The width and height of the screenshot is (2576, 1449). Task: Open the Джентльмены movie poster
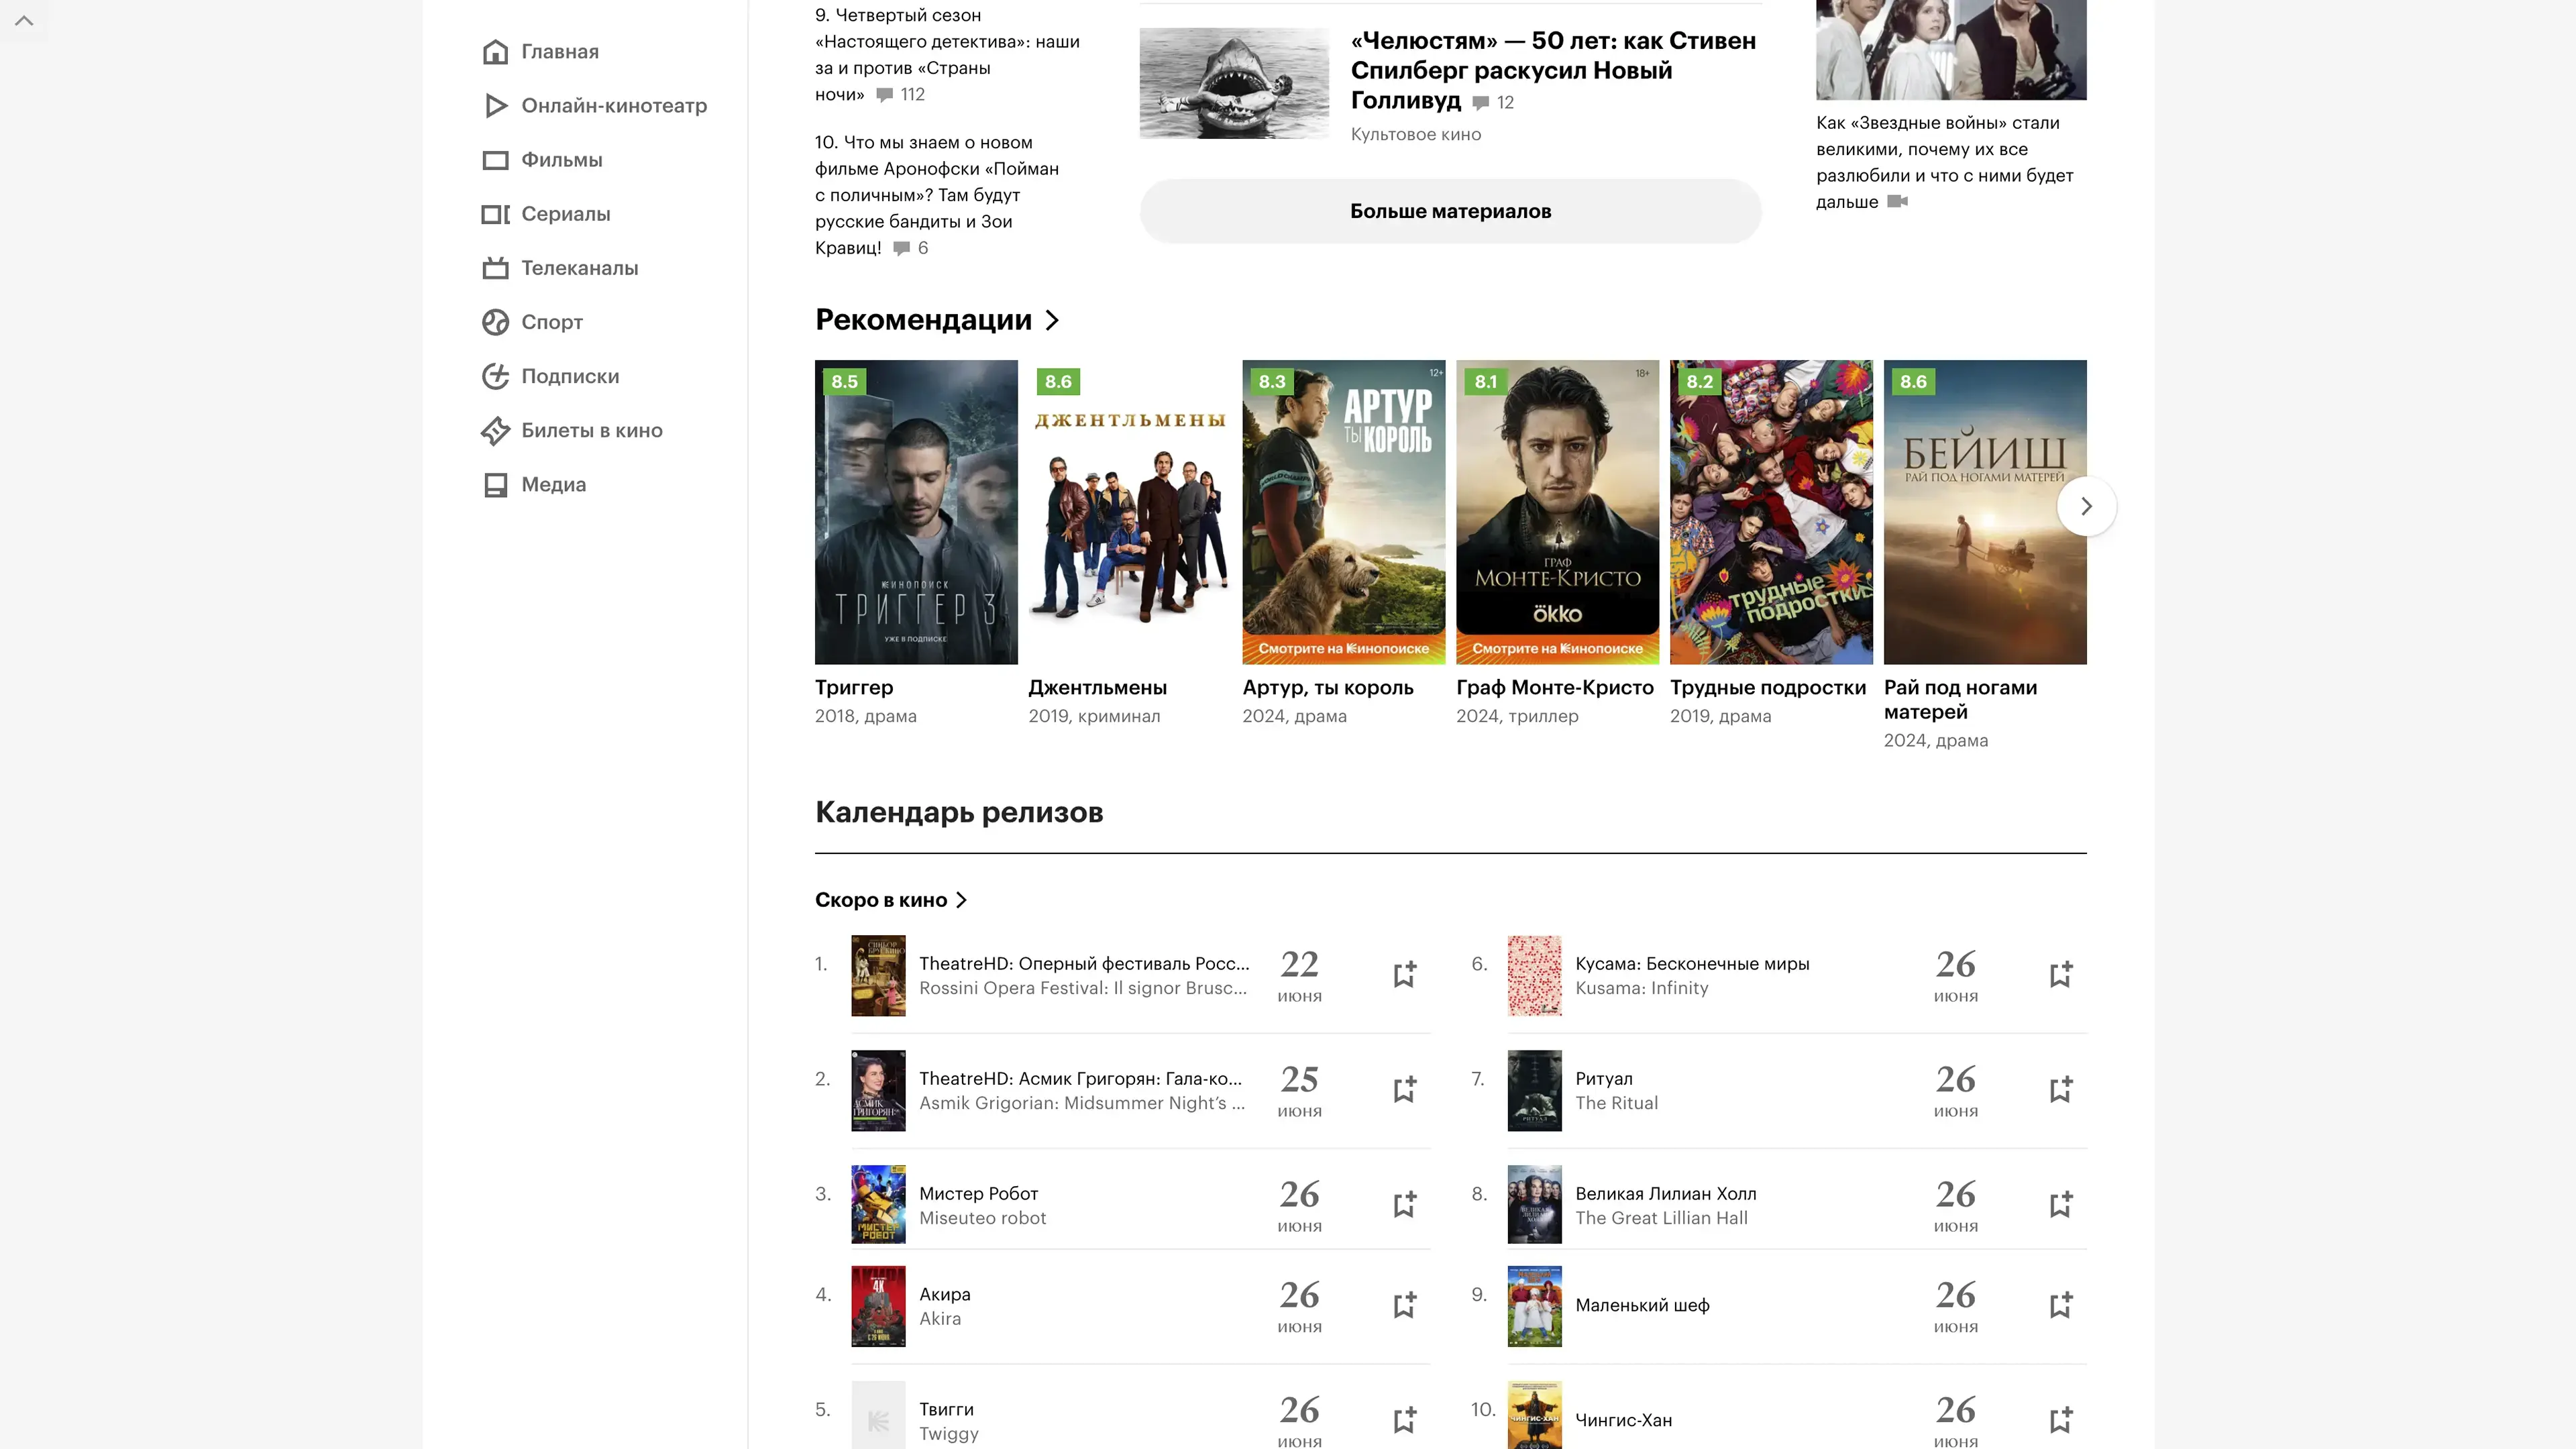(x=1129, y=512)
